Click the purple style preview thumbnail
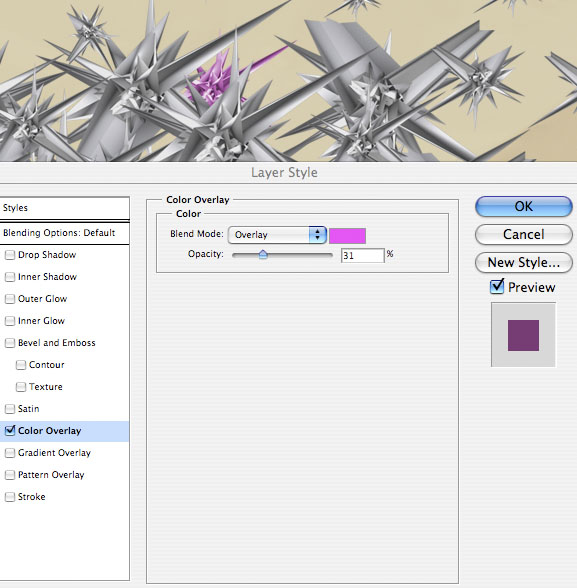577x588 pixels. click(x=523, y=335)
